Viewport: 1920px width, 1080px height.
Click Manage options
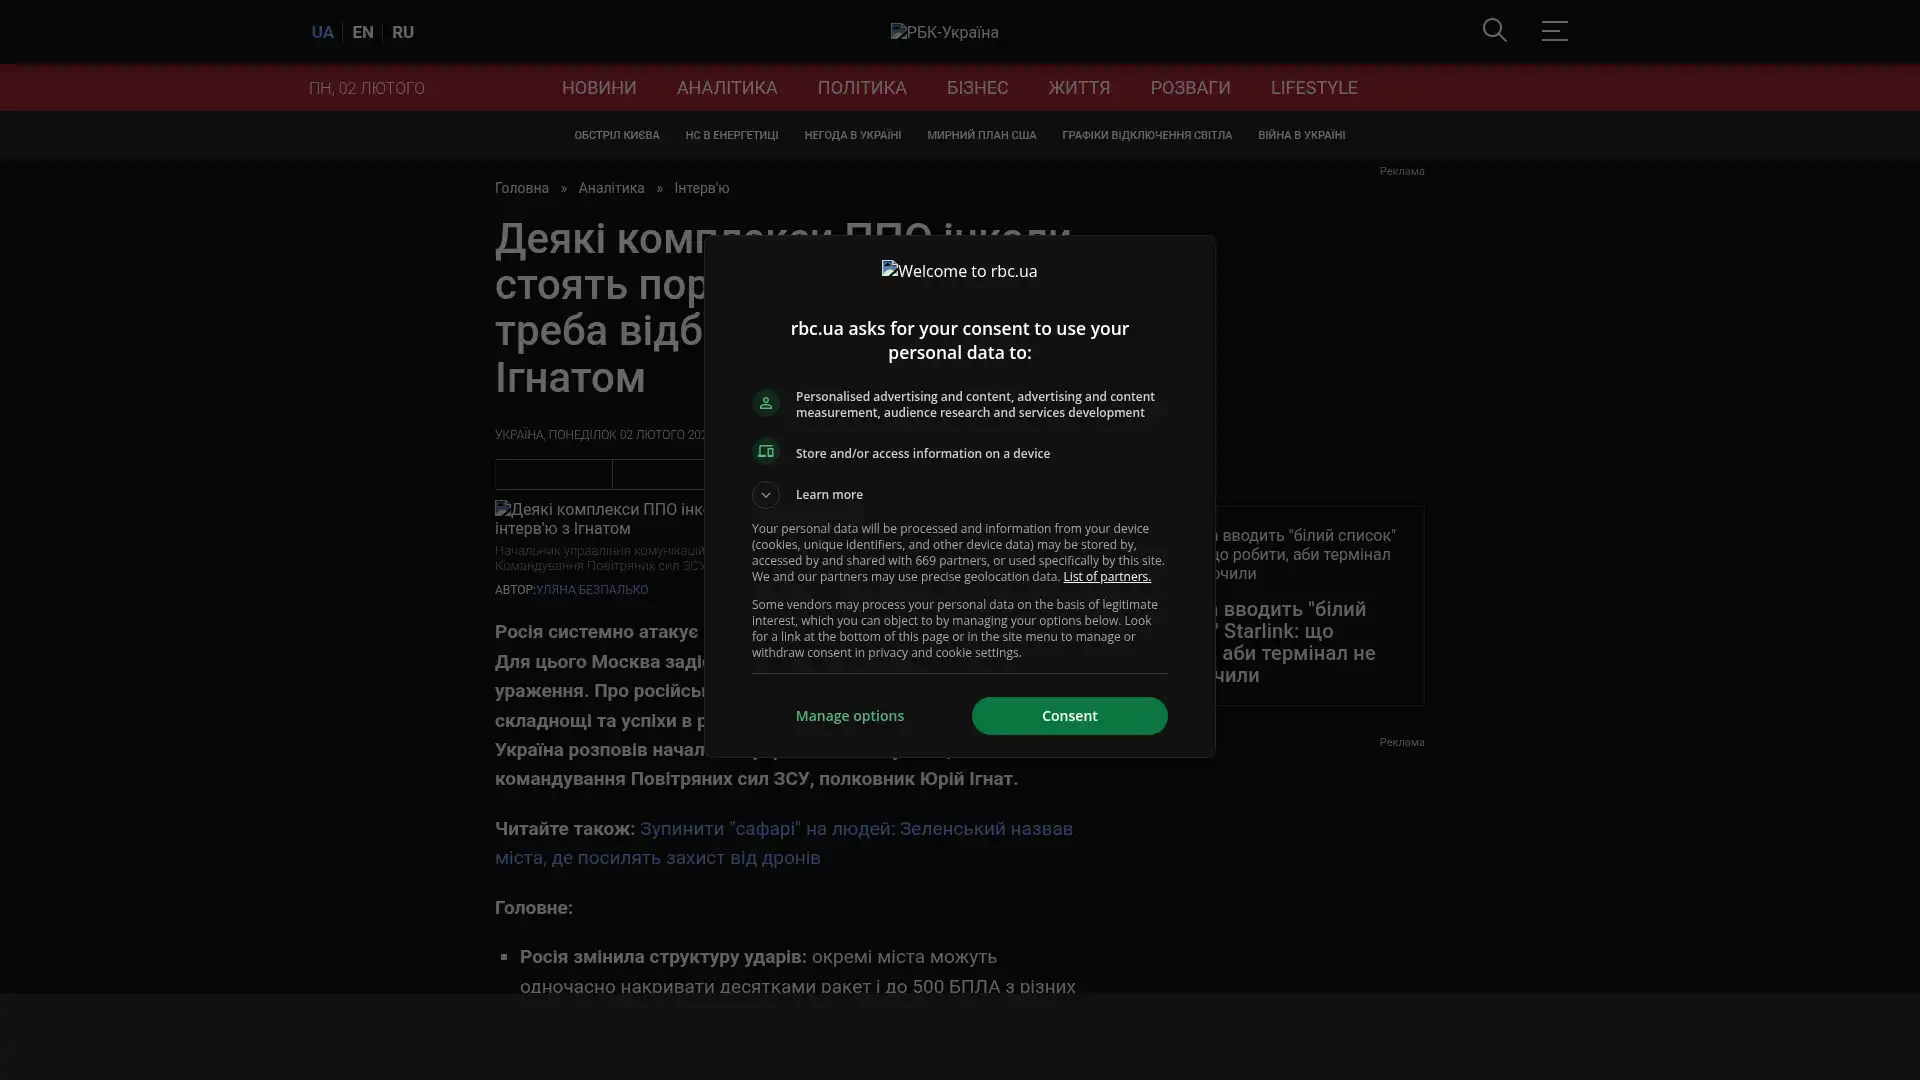tap(850, 716)
